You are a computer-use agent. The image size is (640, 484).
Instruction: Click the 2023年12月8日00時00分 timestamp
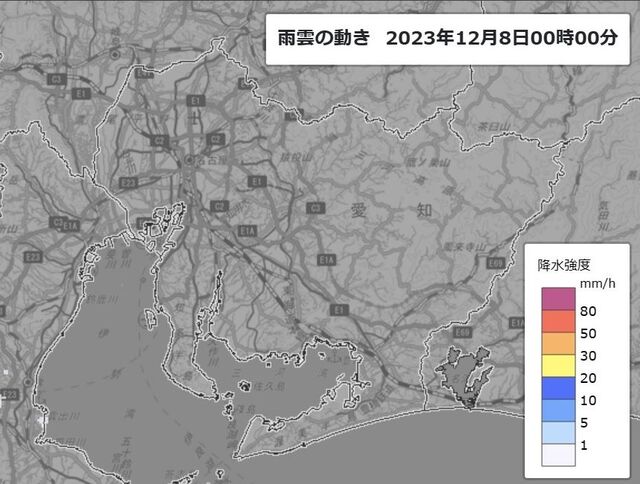coord(502,38)
